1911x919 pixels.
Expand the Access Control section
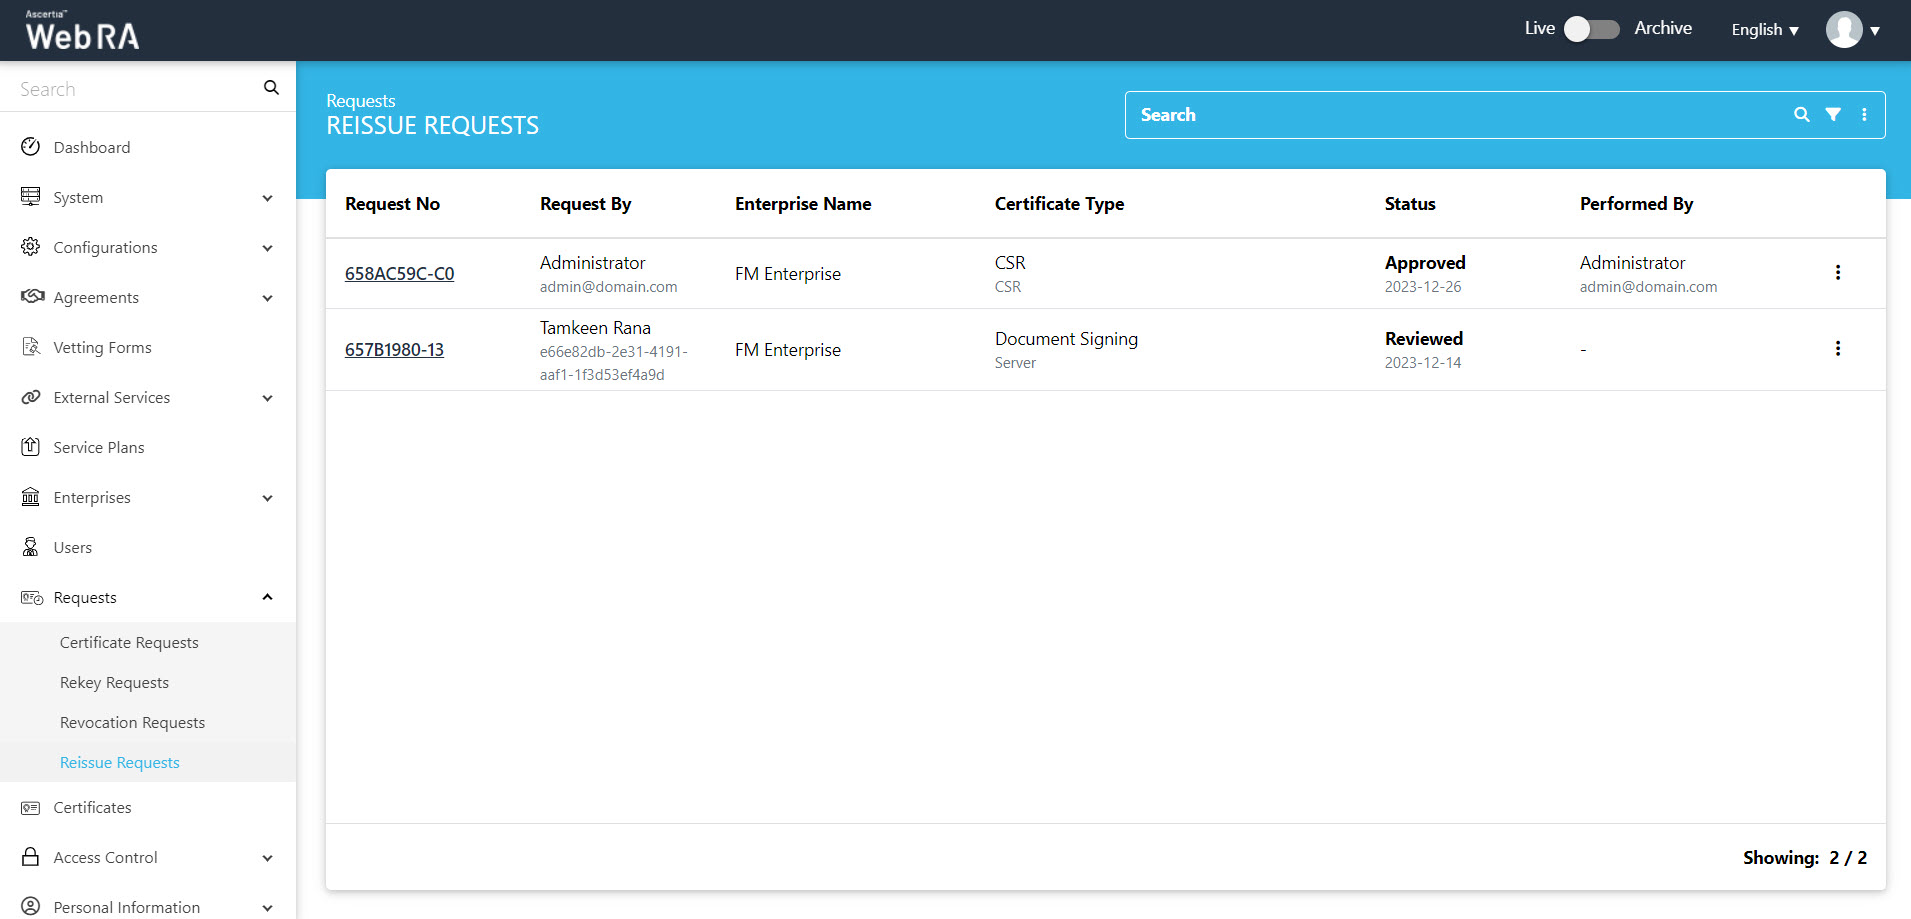tap(267, 858)
